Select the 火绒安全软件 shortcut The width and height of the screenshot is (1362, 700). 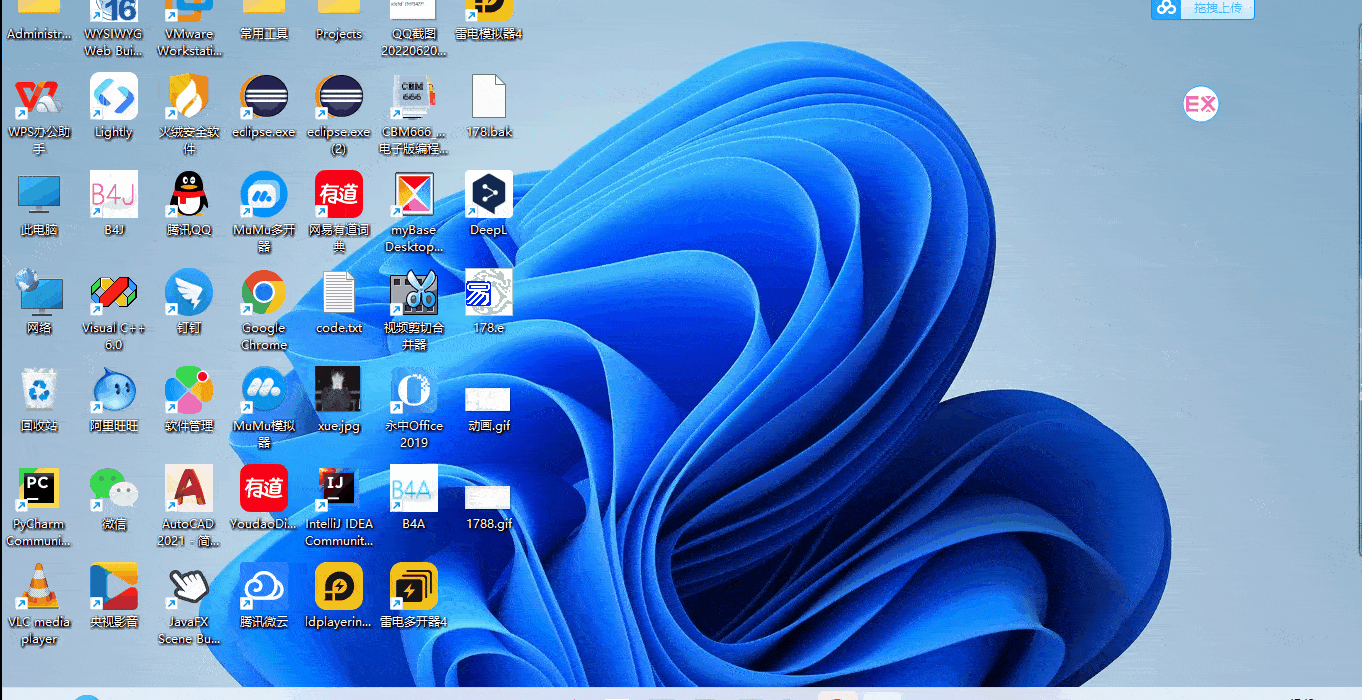coord(188,97)
